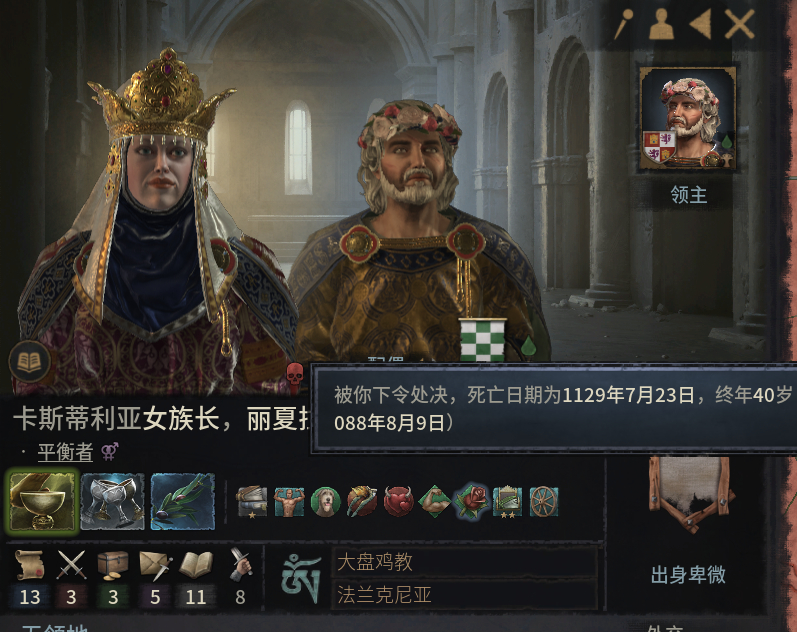This screenshot has width=797, height=632.
Task: Open the liege portrait labeled 领主
Action: click(x=688, y=118)
